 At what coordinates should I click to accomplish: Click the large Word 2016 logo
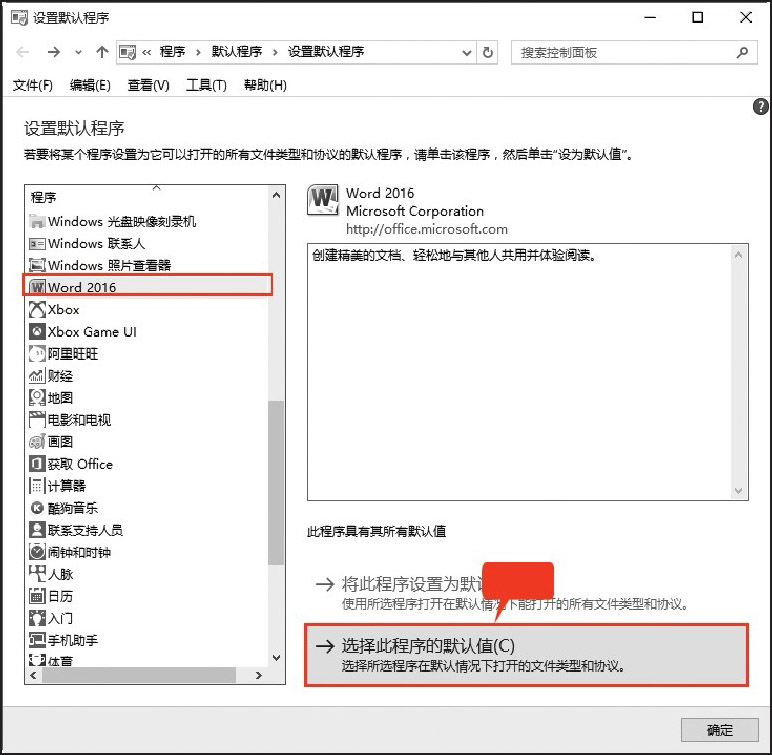click(322, 200)
